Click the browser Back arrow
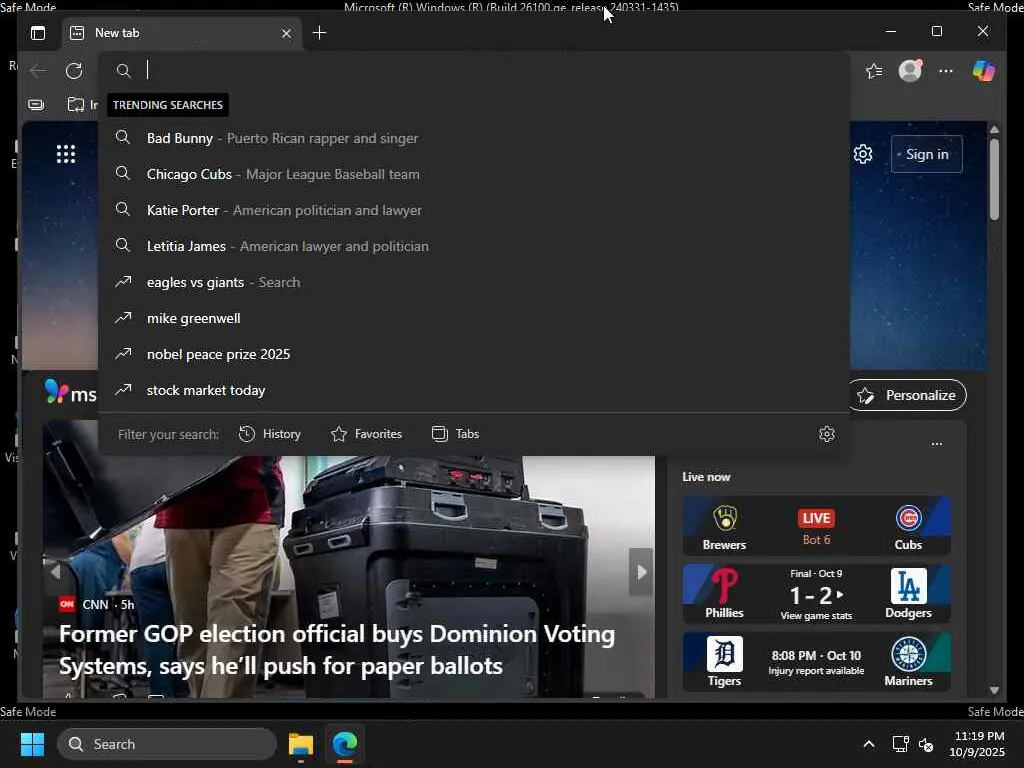This screenshot has width=1024, height=768. [39, 71]
